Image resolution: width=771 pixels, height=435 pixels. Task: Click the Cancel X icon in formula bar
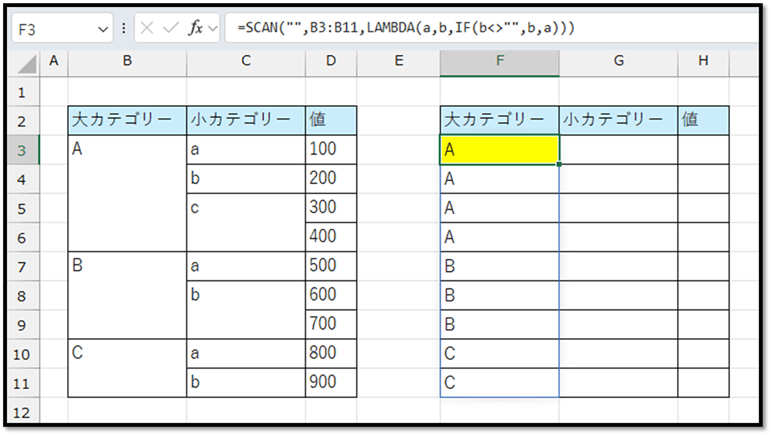147,28
